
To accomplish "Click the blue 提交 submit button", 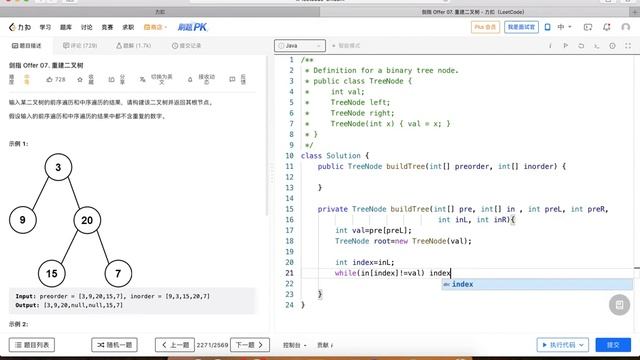I will 613,345.
